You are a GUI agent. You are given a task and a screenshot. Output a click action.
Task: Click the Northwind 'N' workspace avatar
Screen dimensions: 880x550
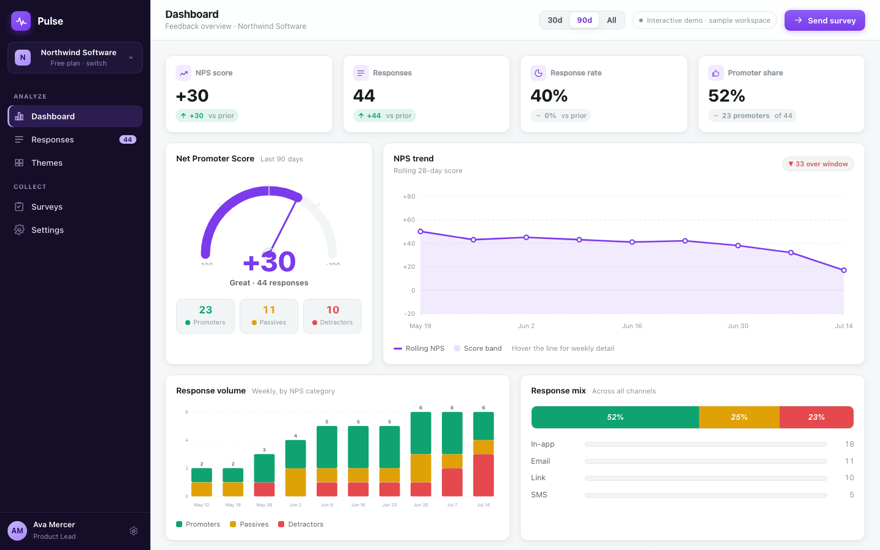22,57
